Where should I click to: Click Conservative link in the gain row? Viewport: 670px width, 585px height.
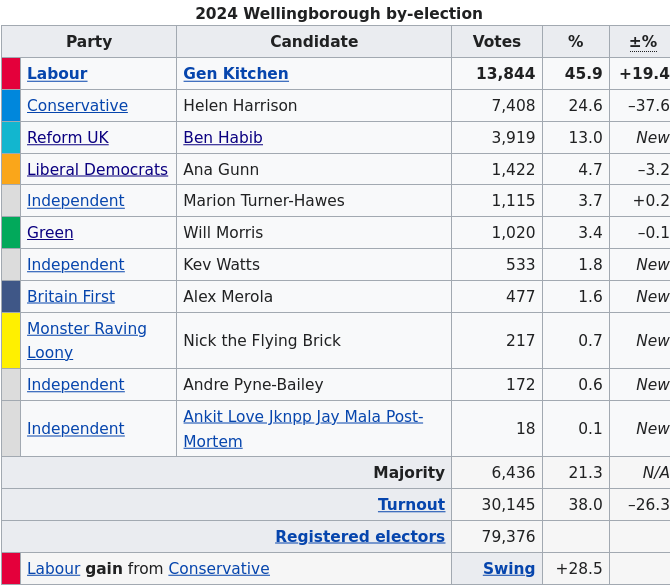pos(219,569)
